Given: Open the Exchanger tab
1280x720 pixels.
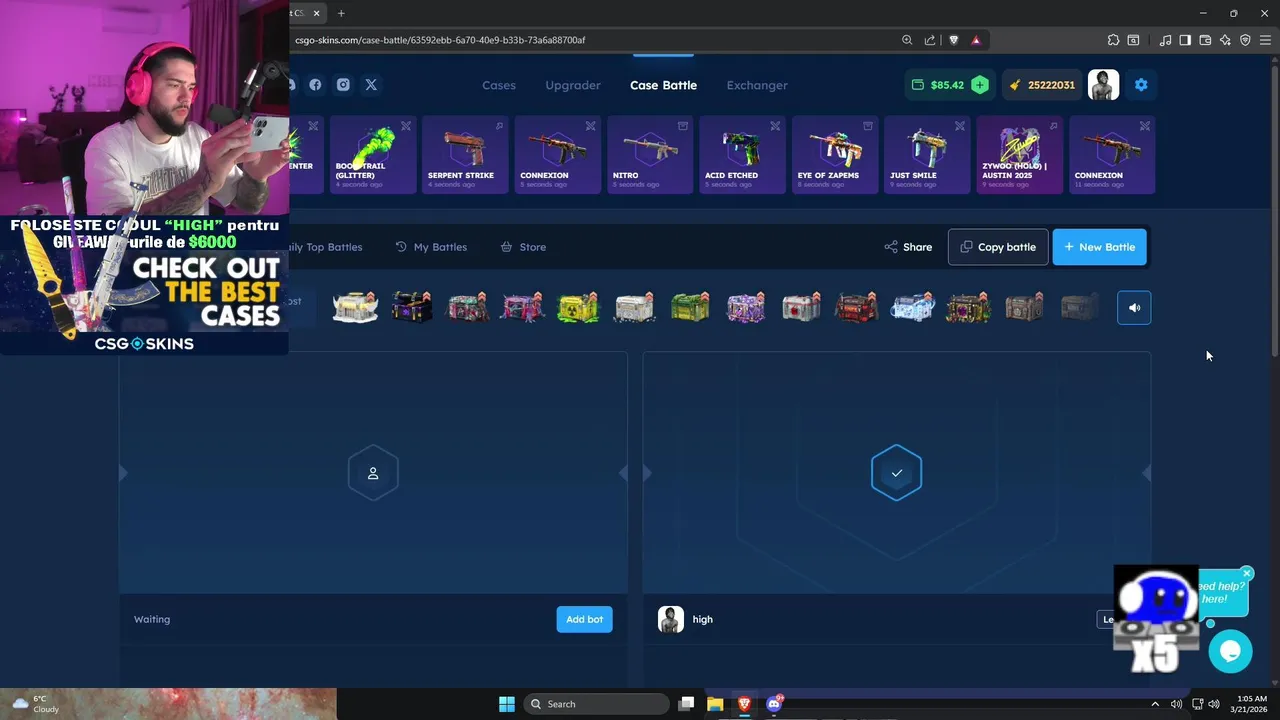Looking at the screenshot, I should (x=757, y=85).
